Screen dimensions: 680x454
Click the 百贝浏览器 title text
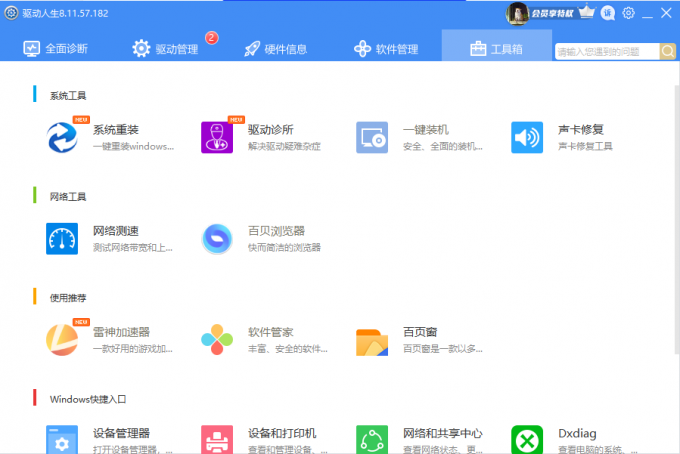tap(276, 231)
